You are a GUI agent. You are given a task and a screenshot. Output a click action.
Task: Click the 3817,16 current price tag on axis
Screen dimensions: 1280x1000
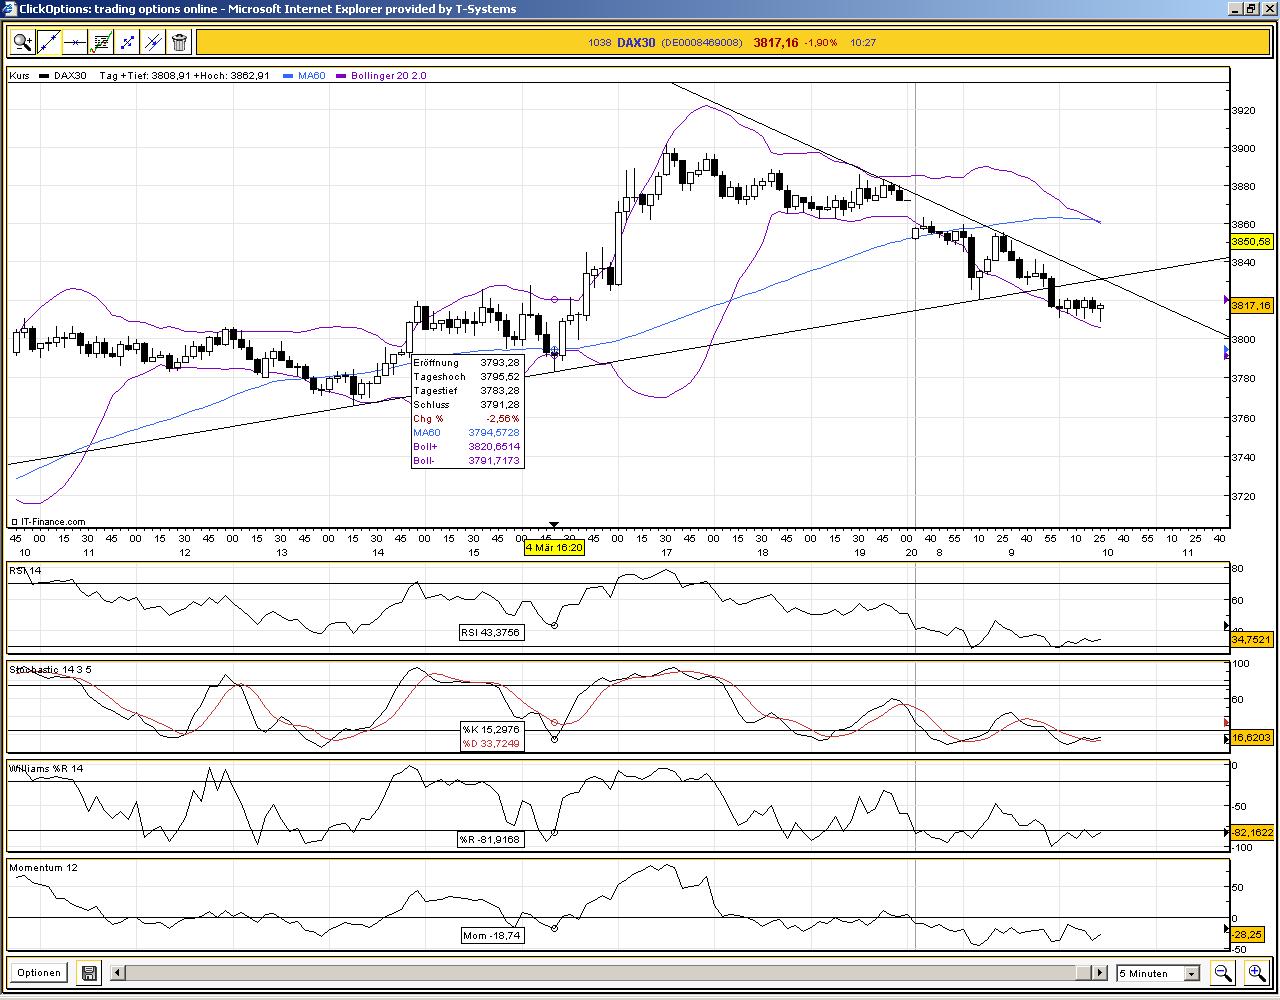1251,306
